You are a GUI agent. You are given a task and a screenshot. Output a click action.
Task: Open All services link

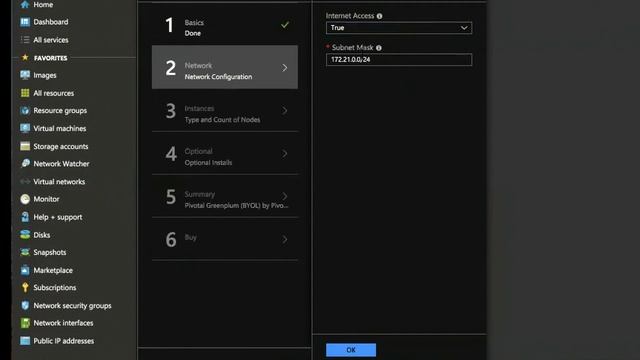51,40
